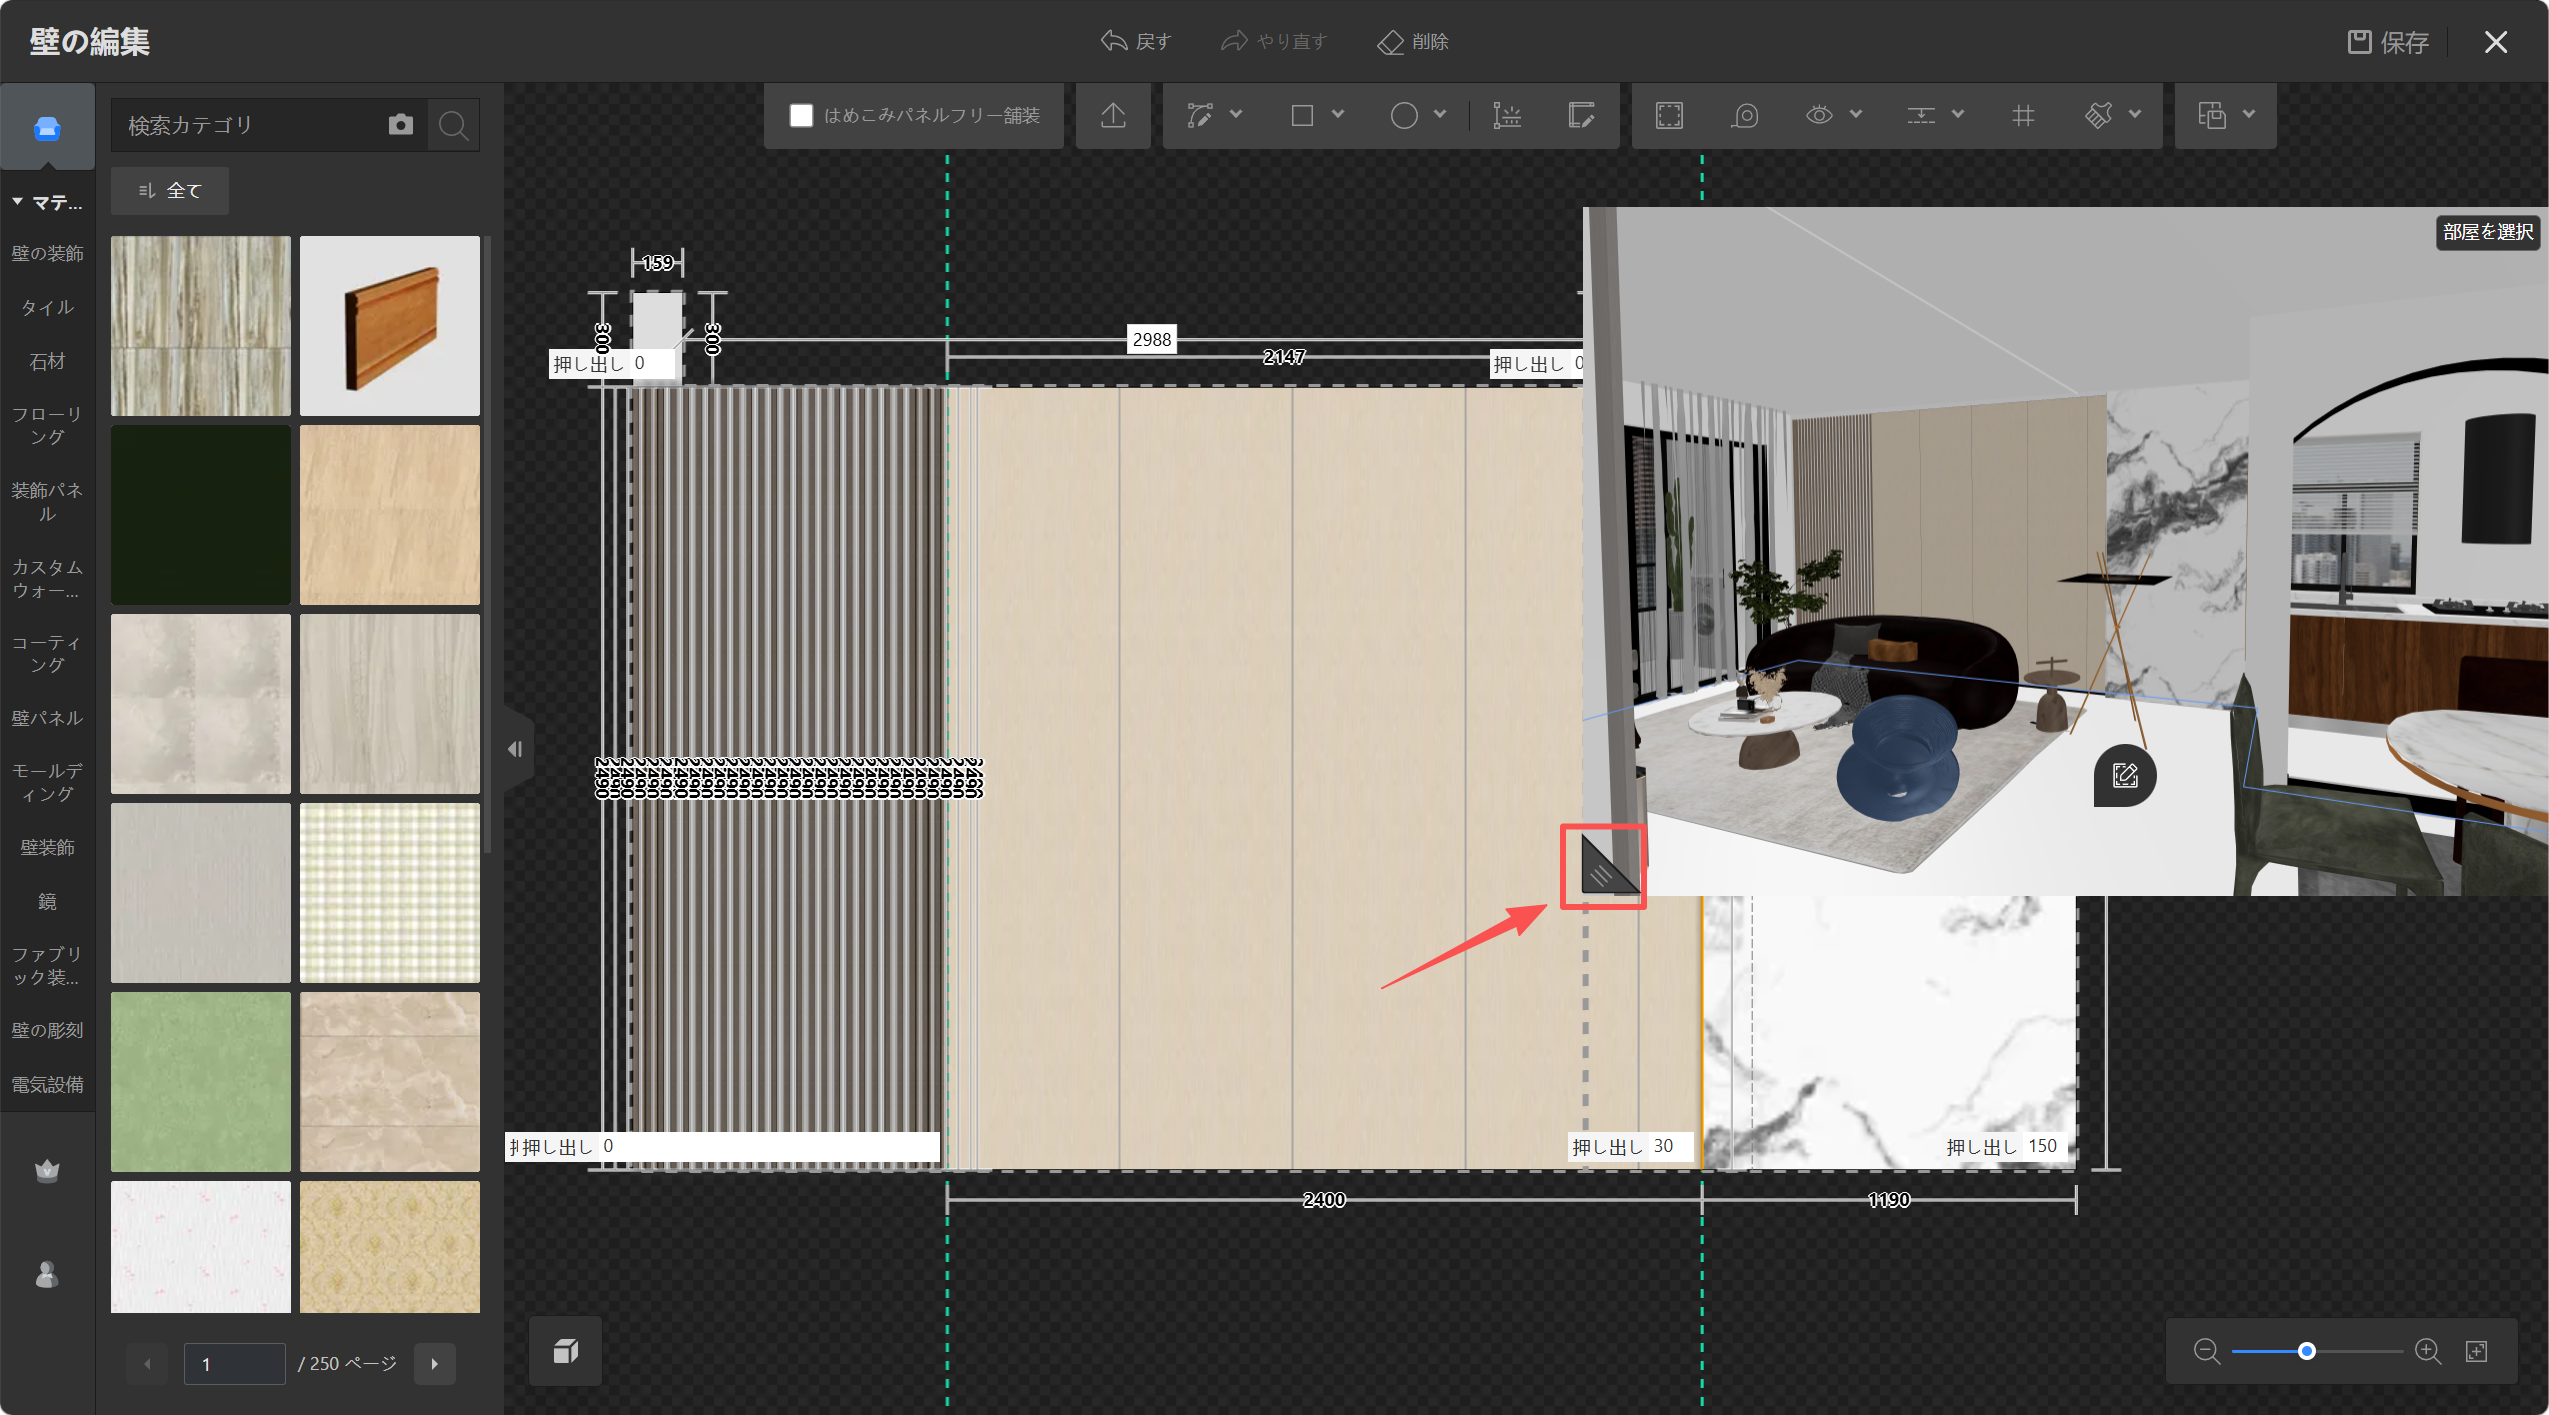Click the zoom in magnifier icon

pos(2428,1352)
